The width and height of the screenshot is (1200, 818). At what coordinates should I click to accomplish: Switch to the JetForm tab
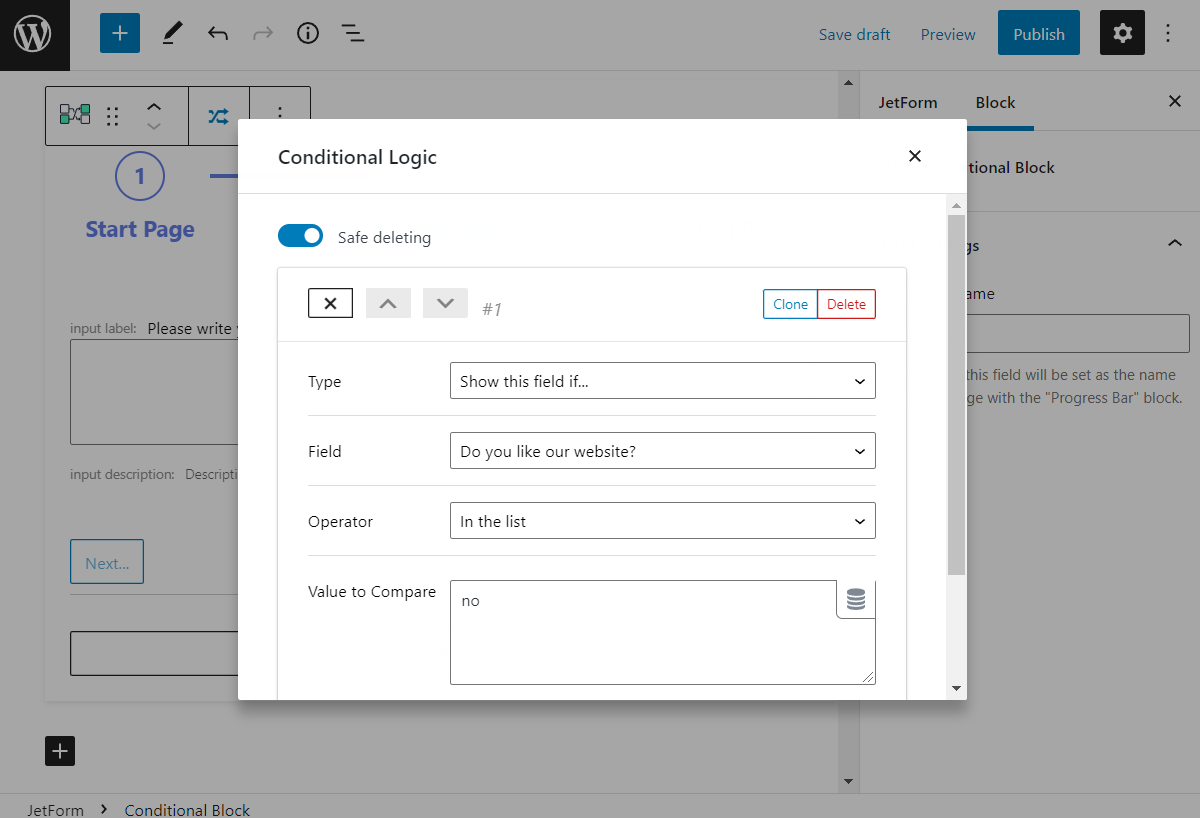coord(908,101)
